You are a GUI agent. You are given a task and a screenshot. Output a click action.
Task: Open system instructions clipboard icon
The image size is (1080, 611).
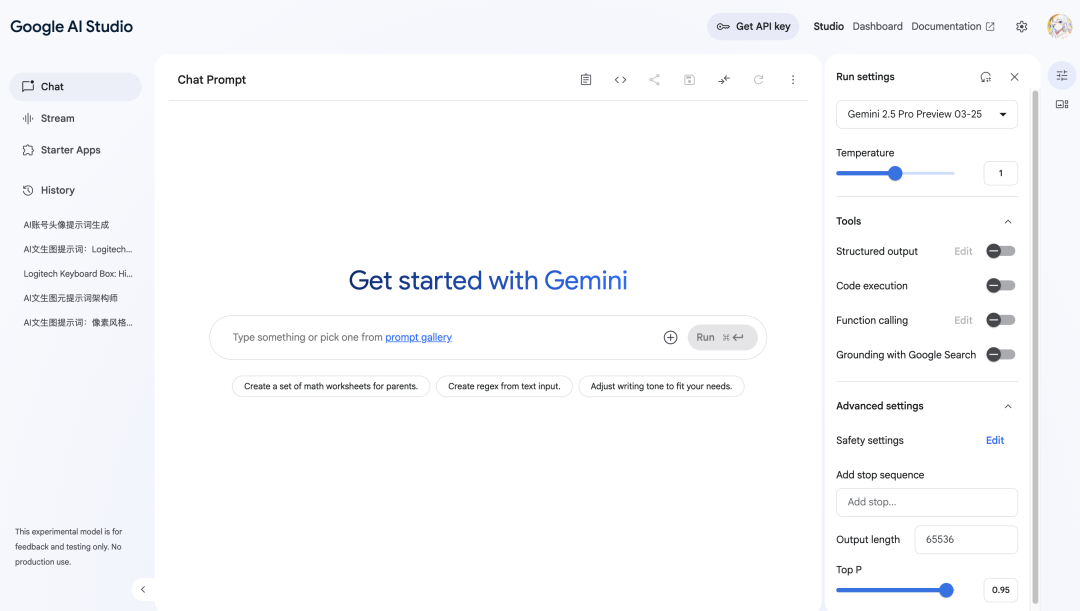click(x=585, y=80)
